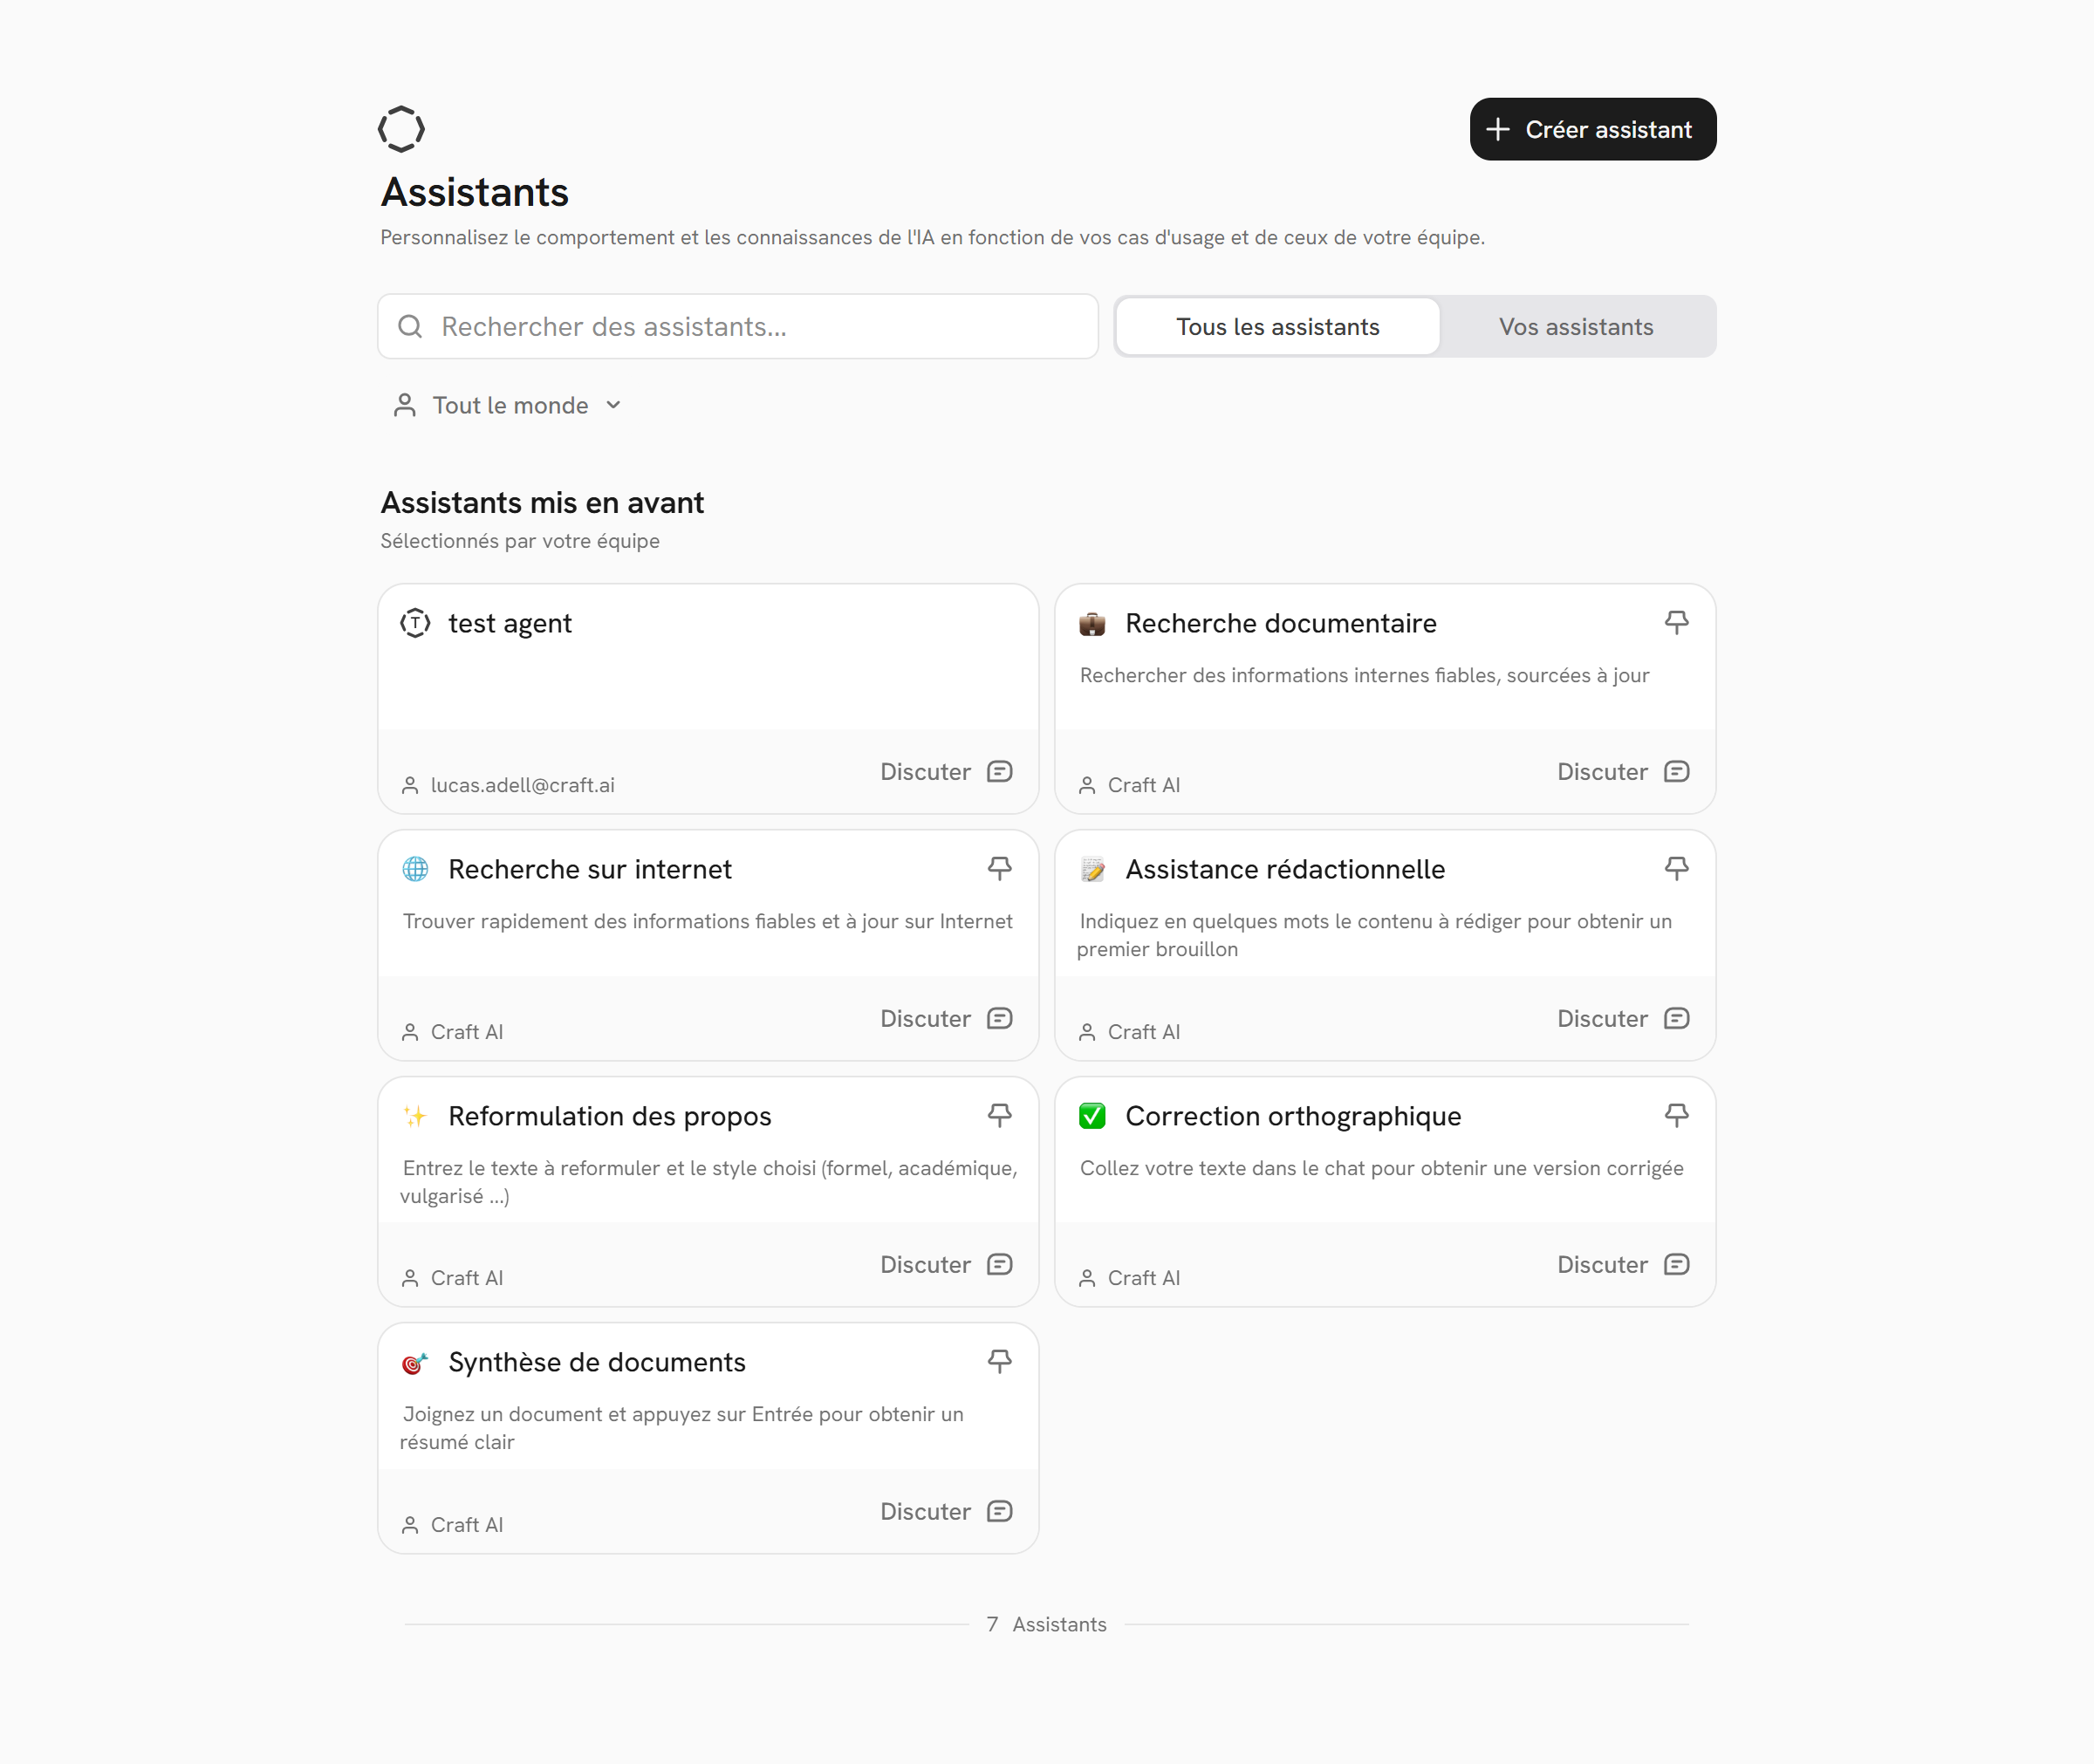Click the chat icon on test agent card
This screenshot has width=2094, height=1764.
(999, 771)
